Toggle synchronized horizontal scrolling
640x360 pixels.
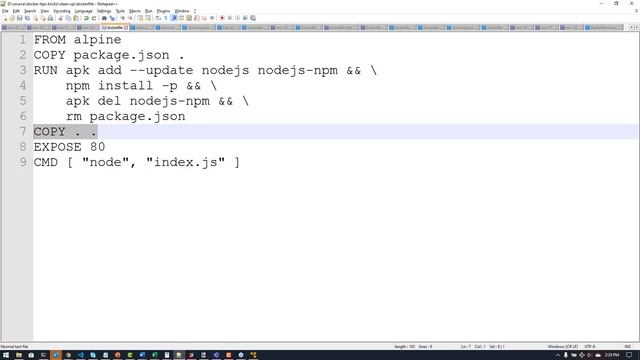148,18
